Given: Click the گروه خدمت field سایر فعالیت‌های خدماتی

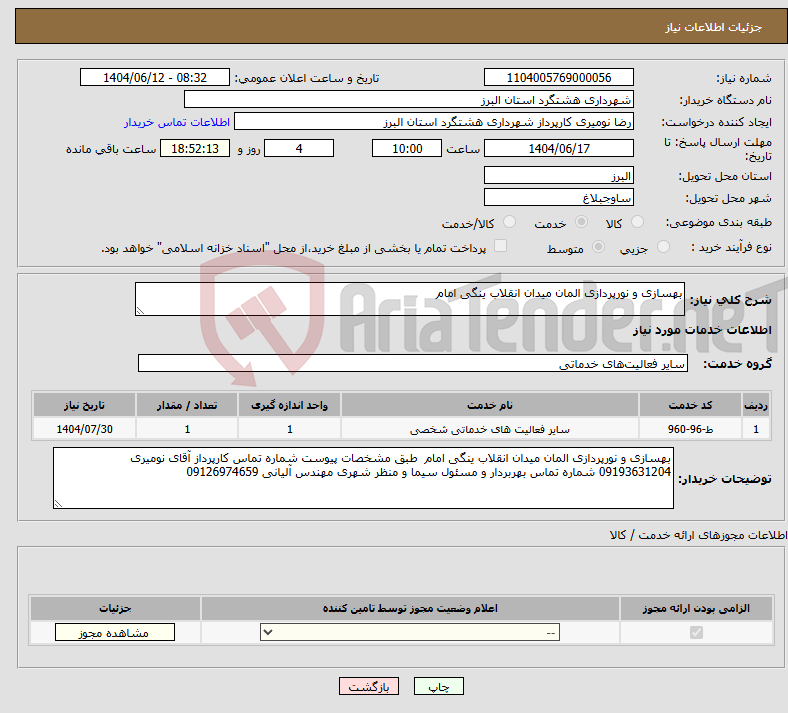Looking at the screenshot, I should pyautogui.click(x=413, y=363).
